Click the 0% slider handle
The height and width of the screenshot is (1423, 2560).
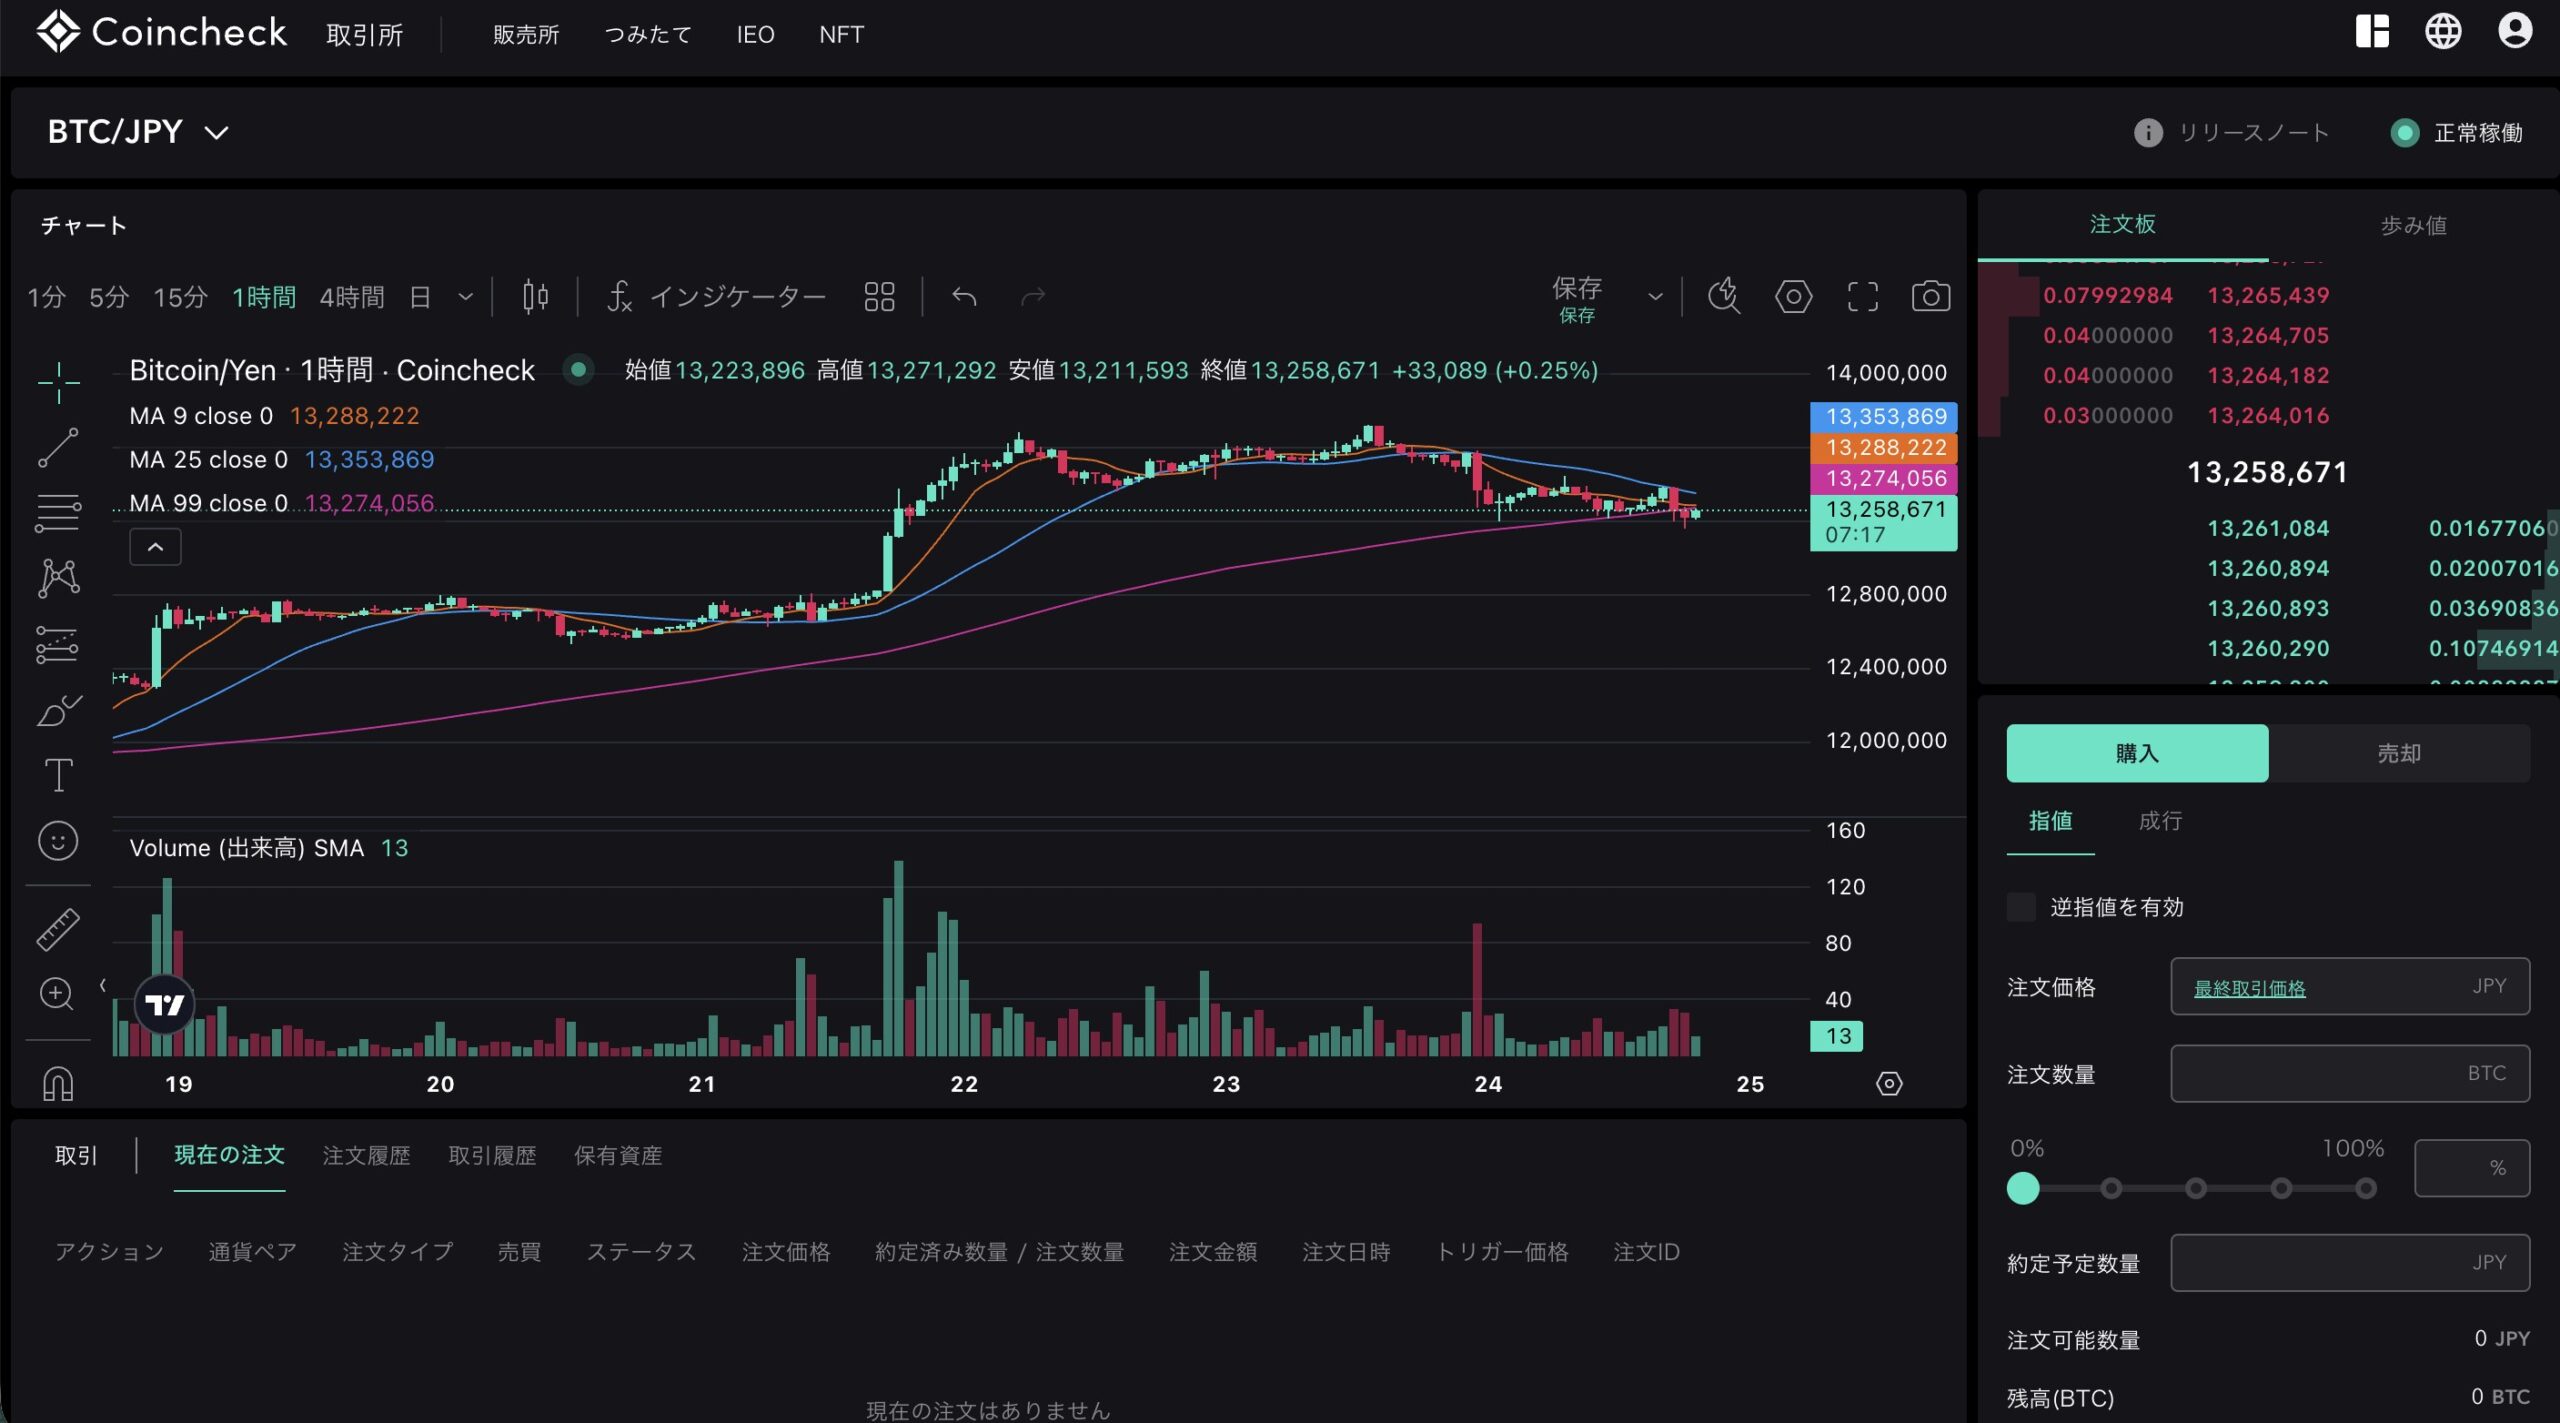pos(2023,1188)
